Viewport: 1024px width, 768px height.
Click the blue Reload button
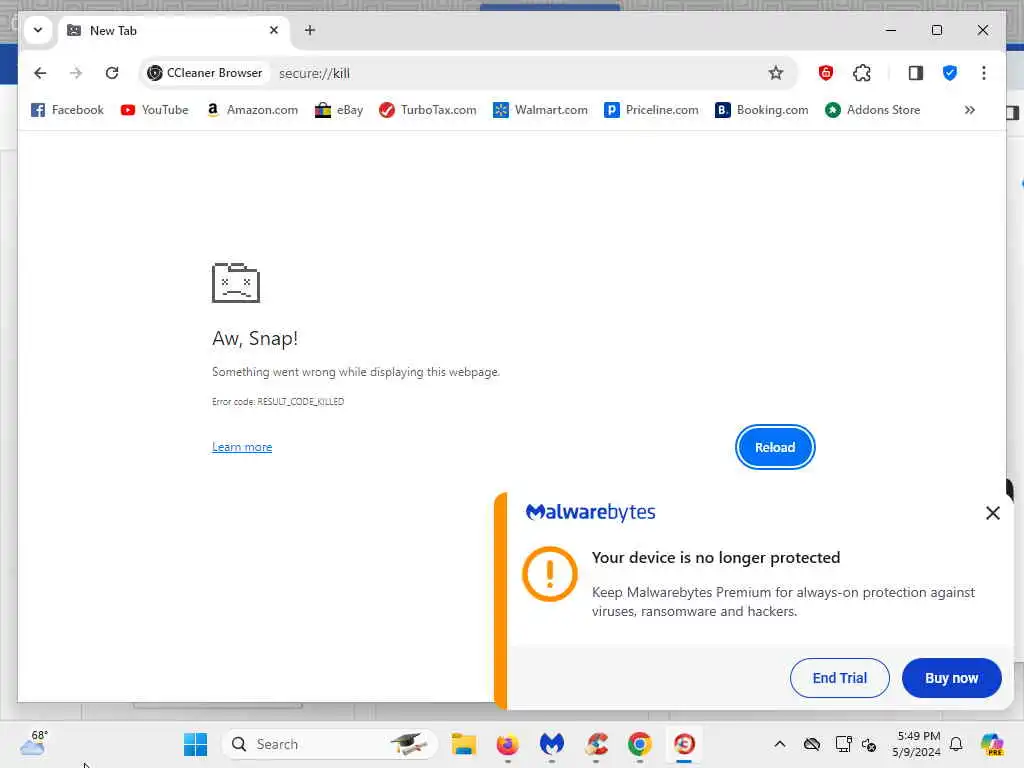[x=775, y=447]
